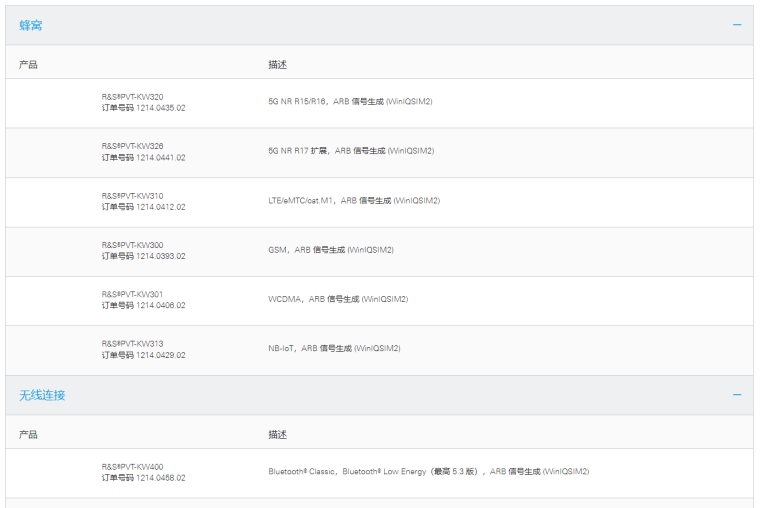Click the 5G NR R17 扩展 description
The image size is (760, 508).
click(350, 151)
